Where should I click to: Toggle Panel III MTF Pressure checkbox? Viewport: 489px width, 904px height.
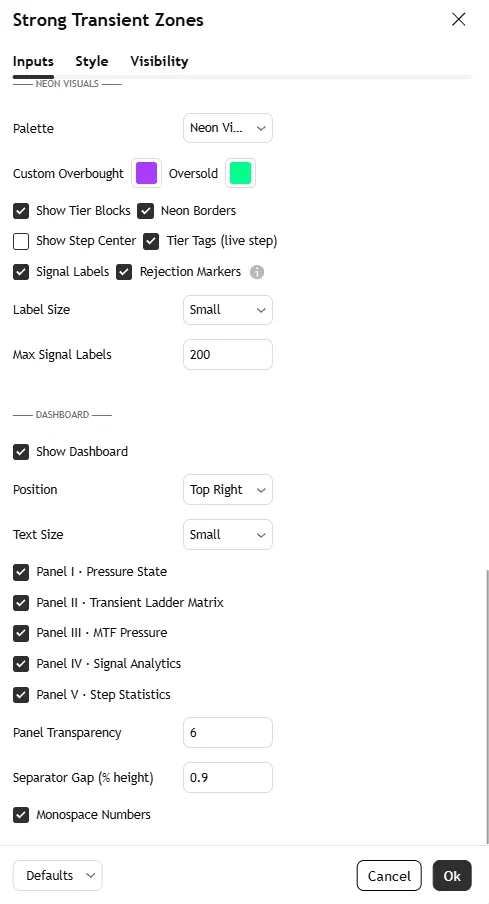[21, 633]
